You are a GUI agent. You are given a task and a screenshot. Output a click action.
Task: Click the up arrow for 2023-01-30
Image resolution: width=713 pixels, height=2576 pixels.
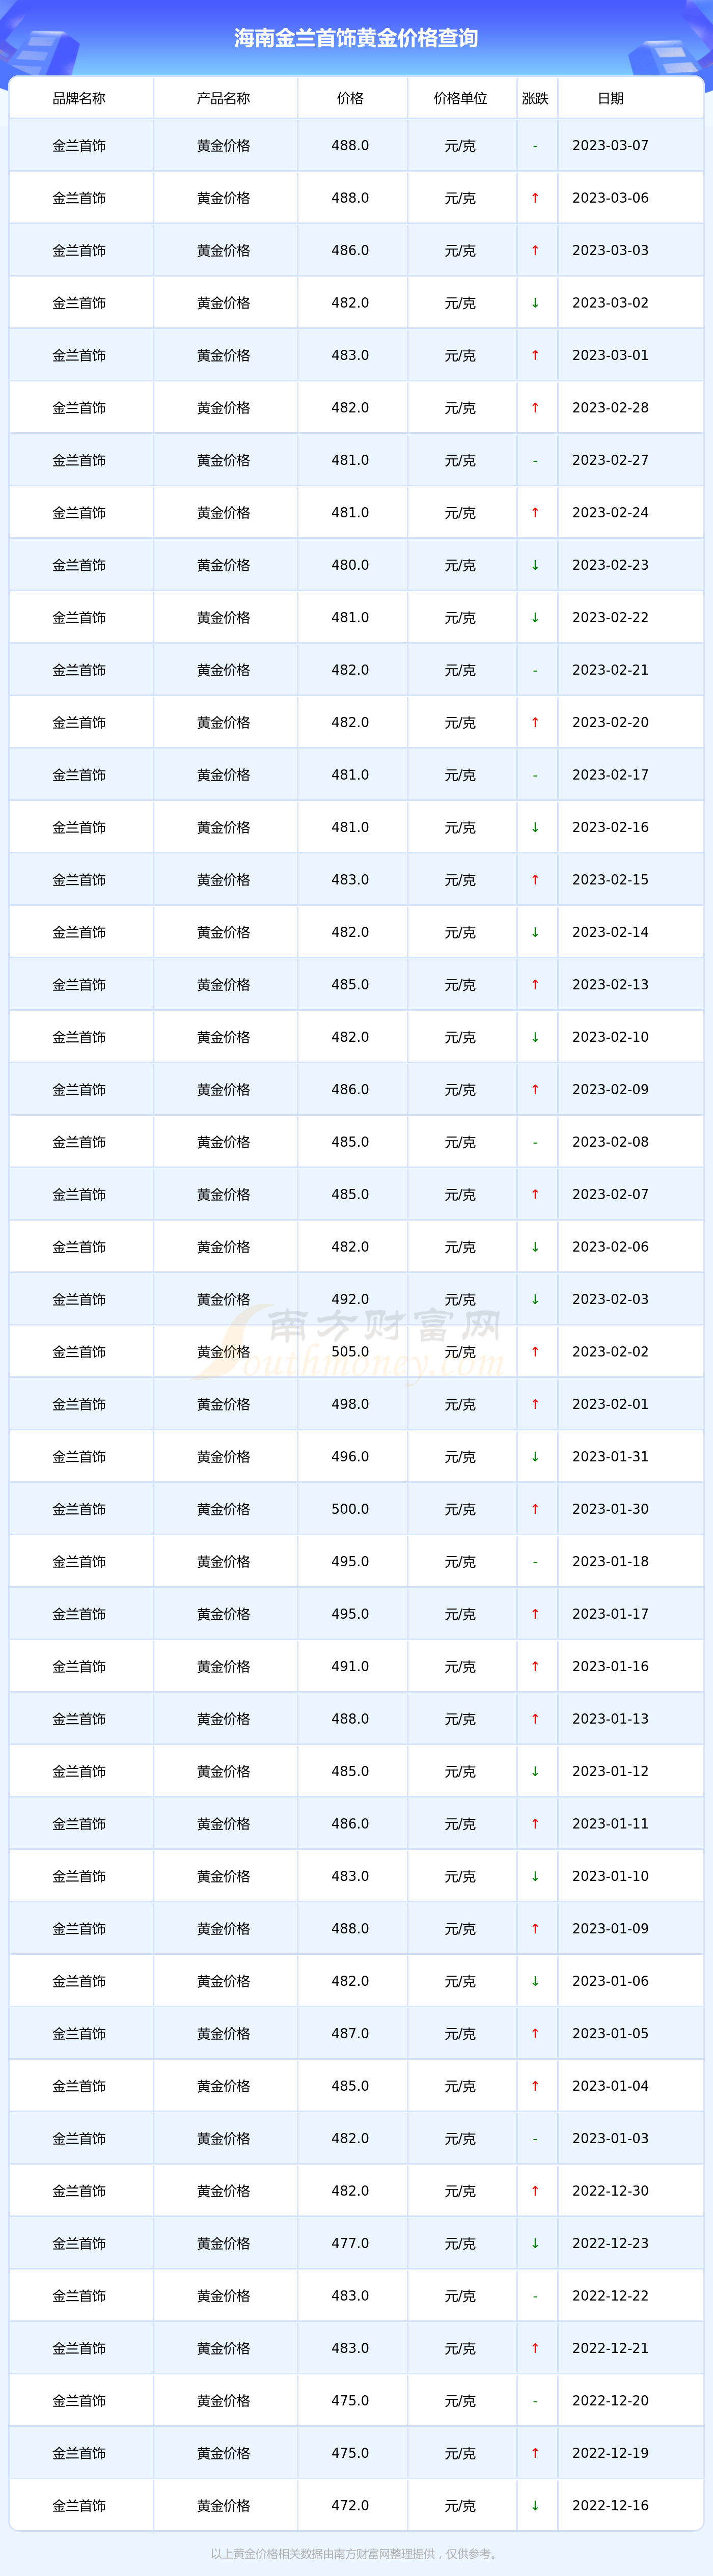(x=535, y=1509)
